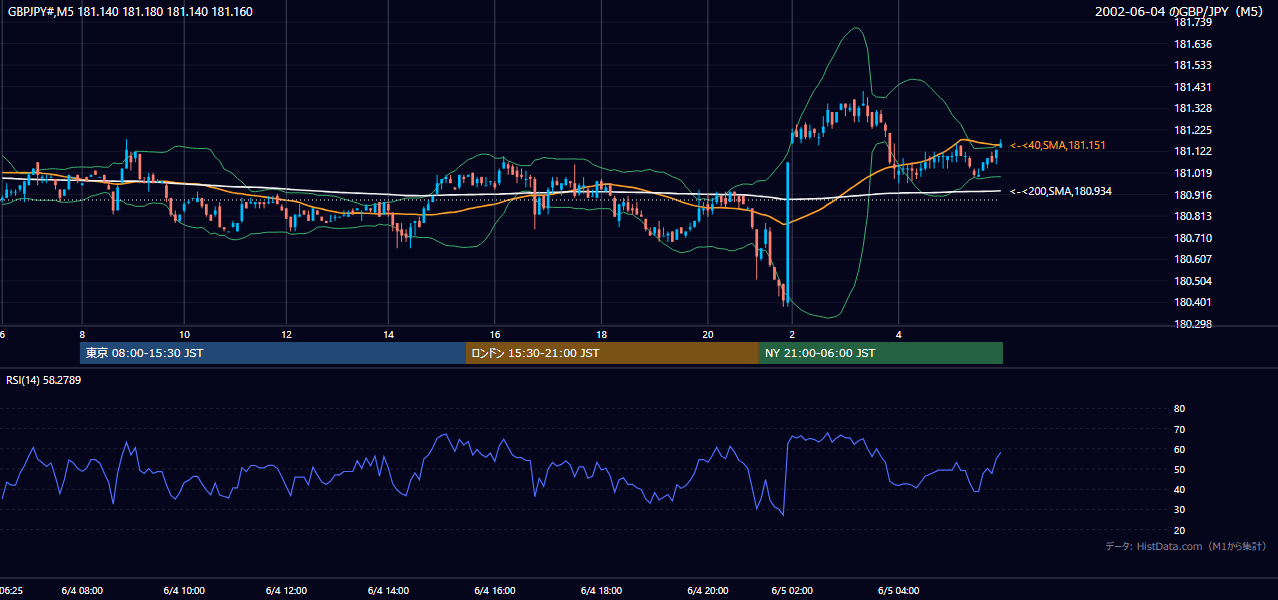
Task: Click the 6/4 10:00 date axis label
Action: coord(185,591)
